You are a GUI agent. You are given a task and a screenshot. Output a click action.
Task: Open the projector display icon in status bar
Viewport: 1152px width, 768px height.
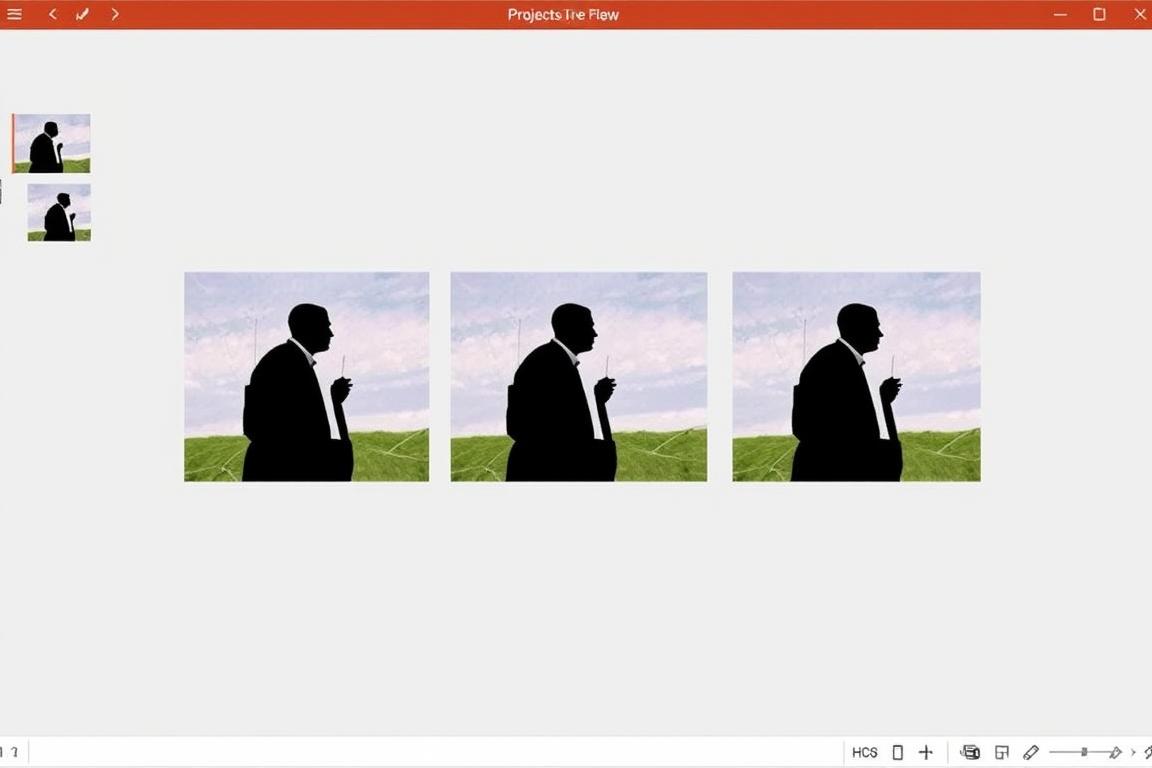click(970, 751)
